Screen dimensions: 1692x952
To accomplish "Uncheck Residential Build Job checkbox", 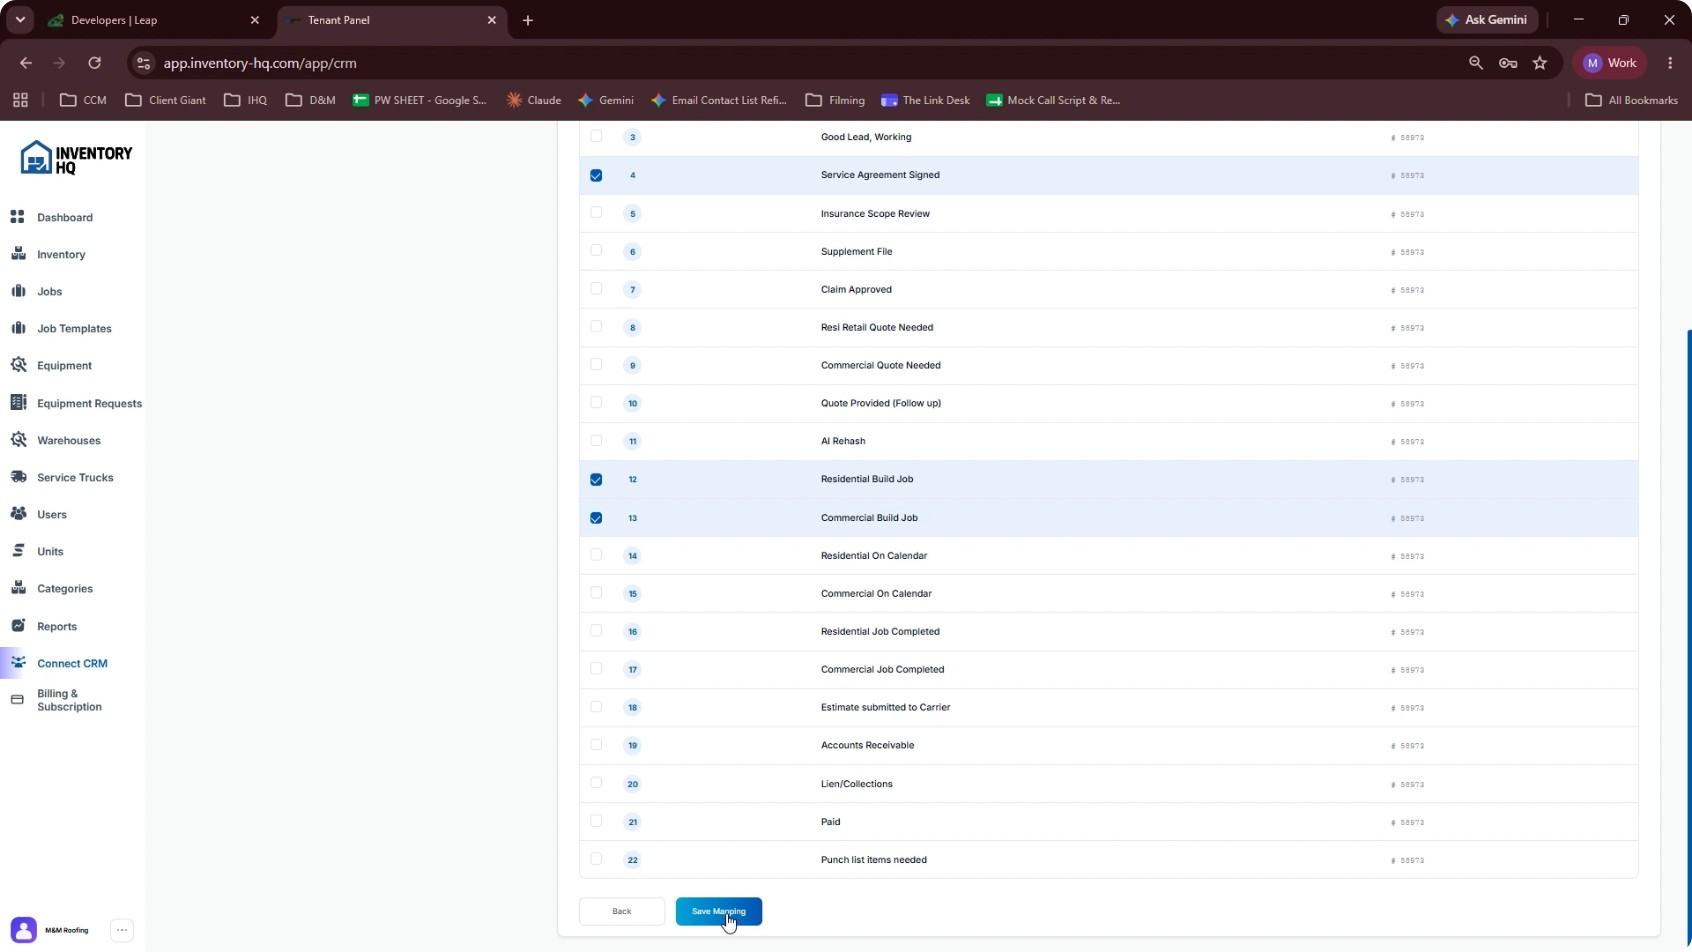I will (596, 480).
